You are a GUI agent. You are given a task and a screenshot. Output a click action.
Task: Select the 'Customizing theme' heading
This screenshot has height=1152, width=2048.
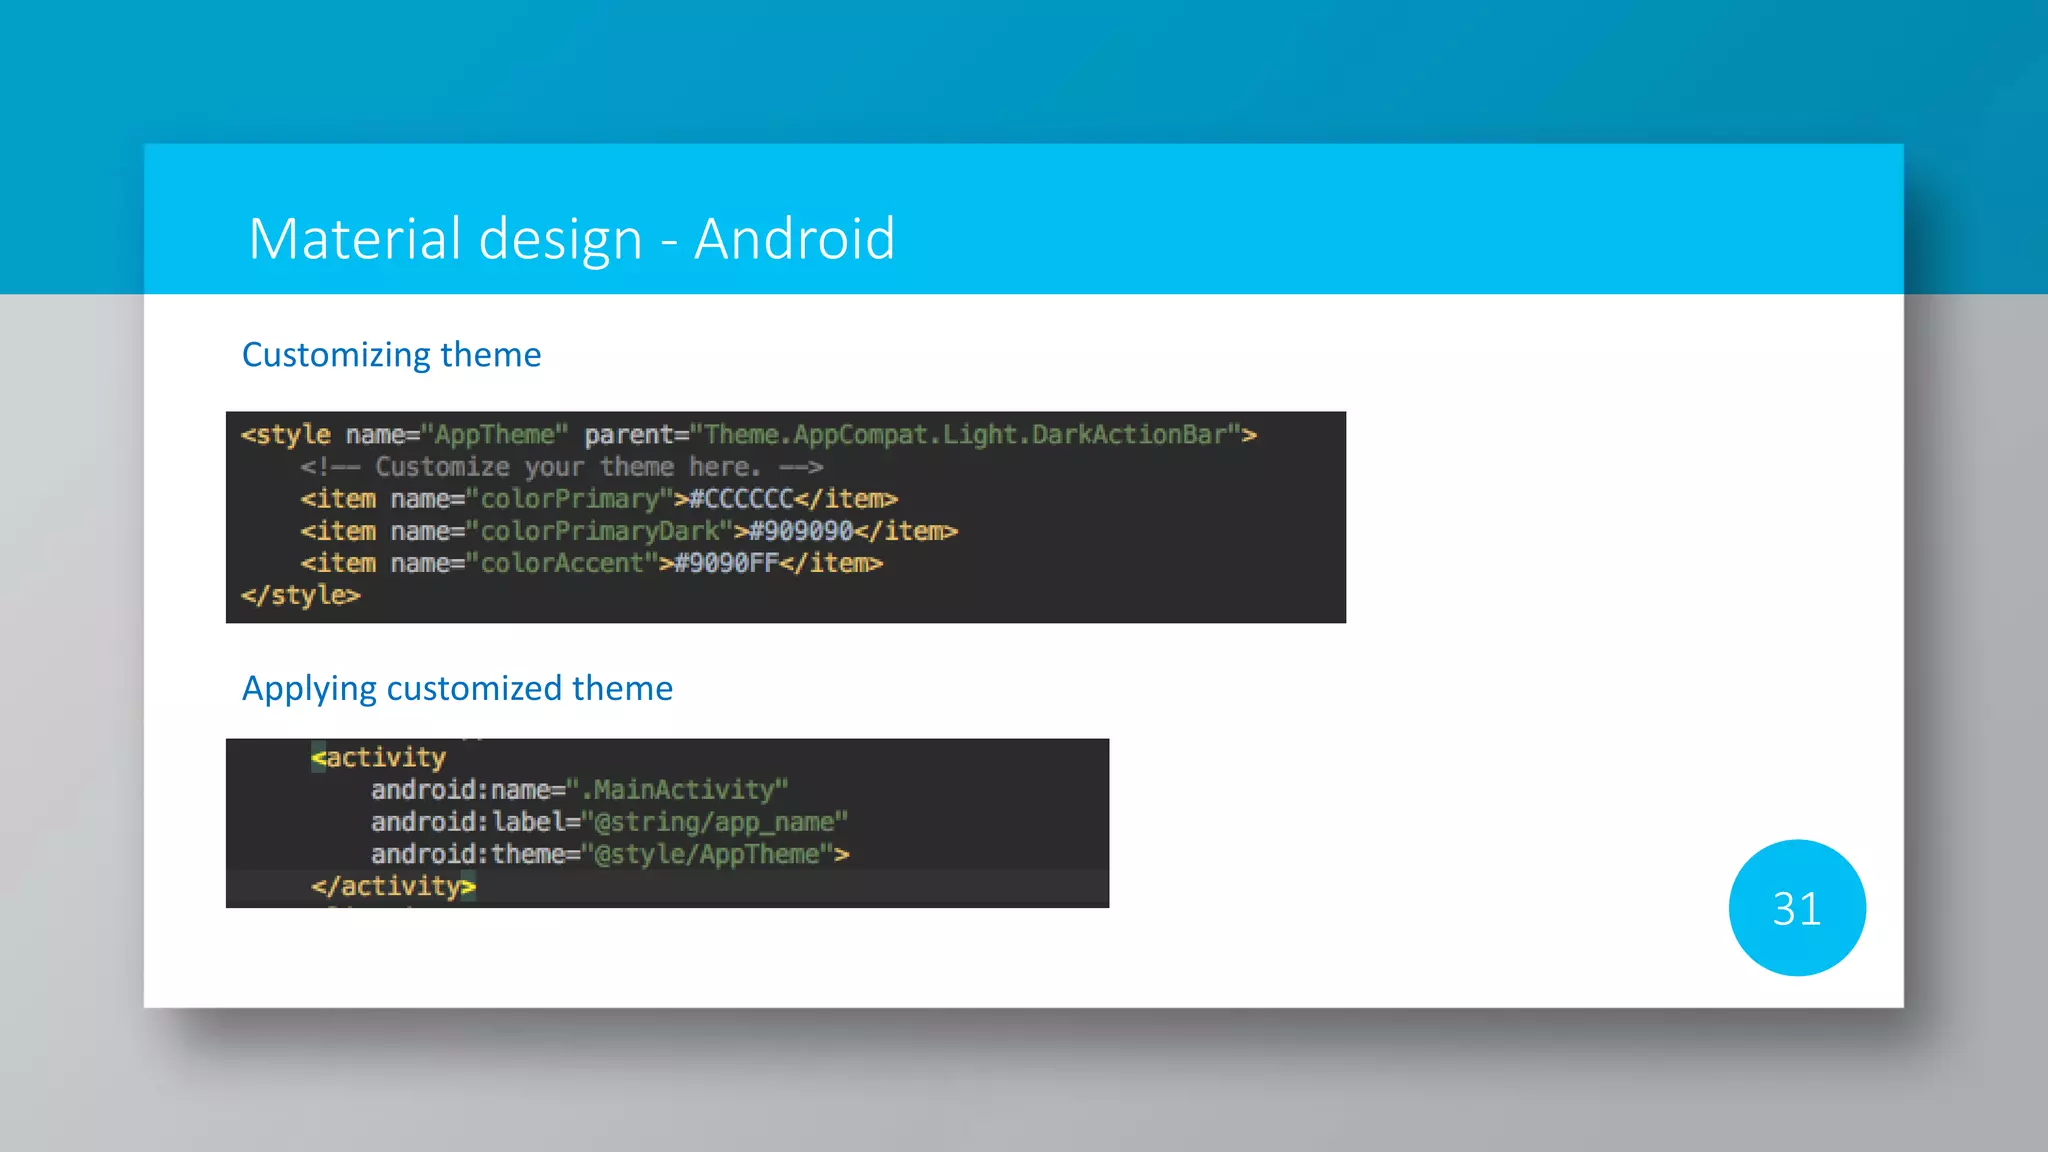[x=391, y=355]
